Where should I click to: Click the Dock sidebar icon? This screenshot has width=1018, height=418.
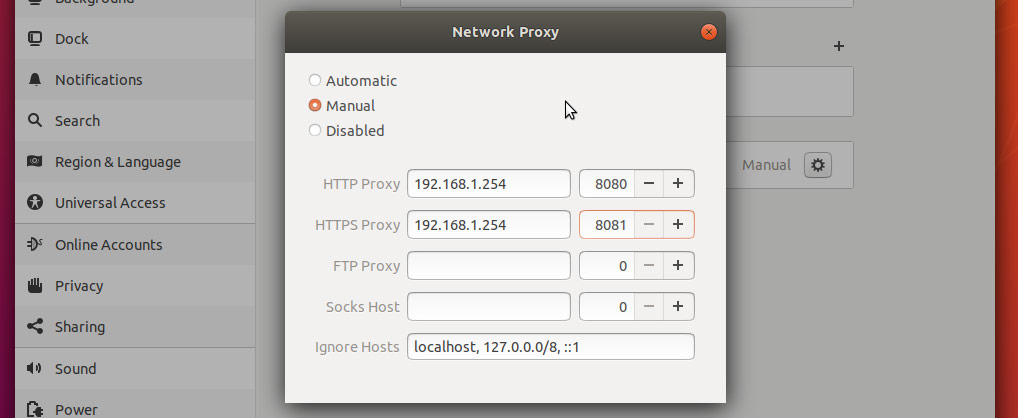pos(34,38)
